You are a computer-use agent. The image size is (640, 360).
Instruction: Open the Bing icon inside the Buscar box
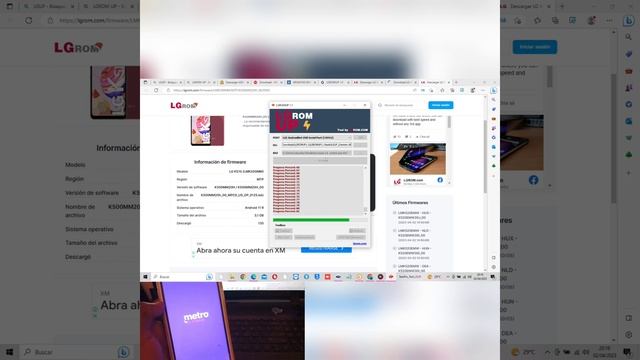point(123,352)
